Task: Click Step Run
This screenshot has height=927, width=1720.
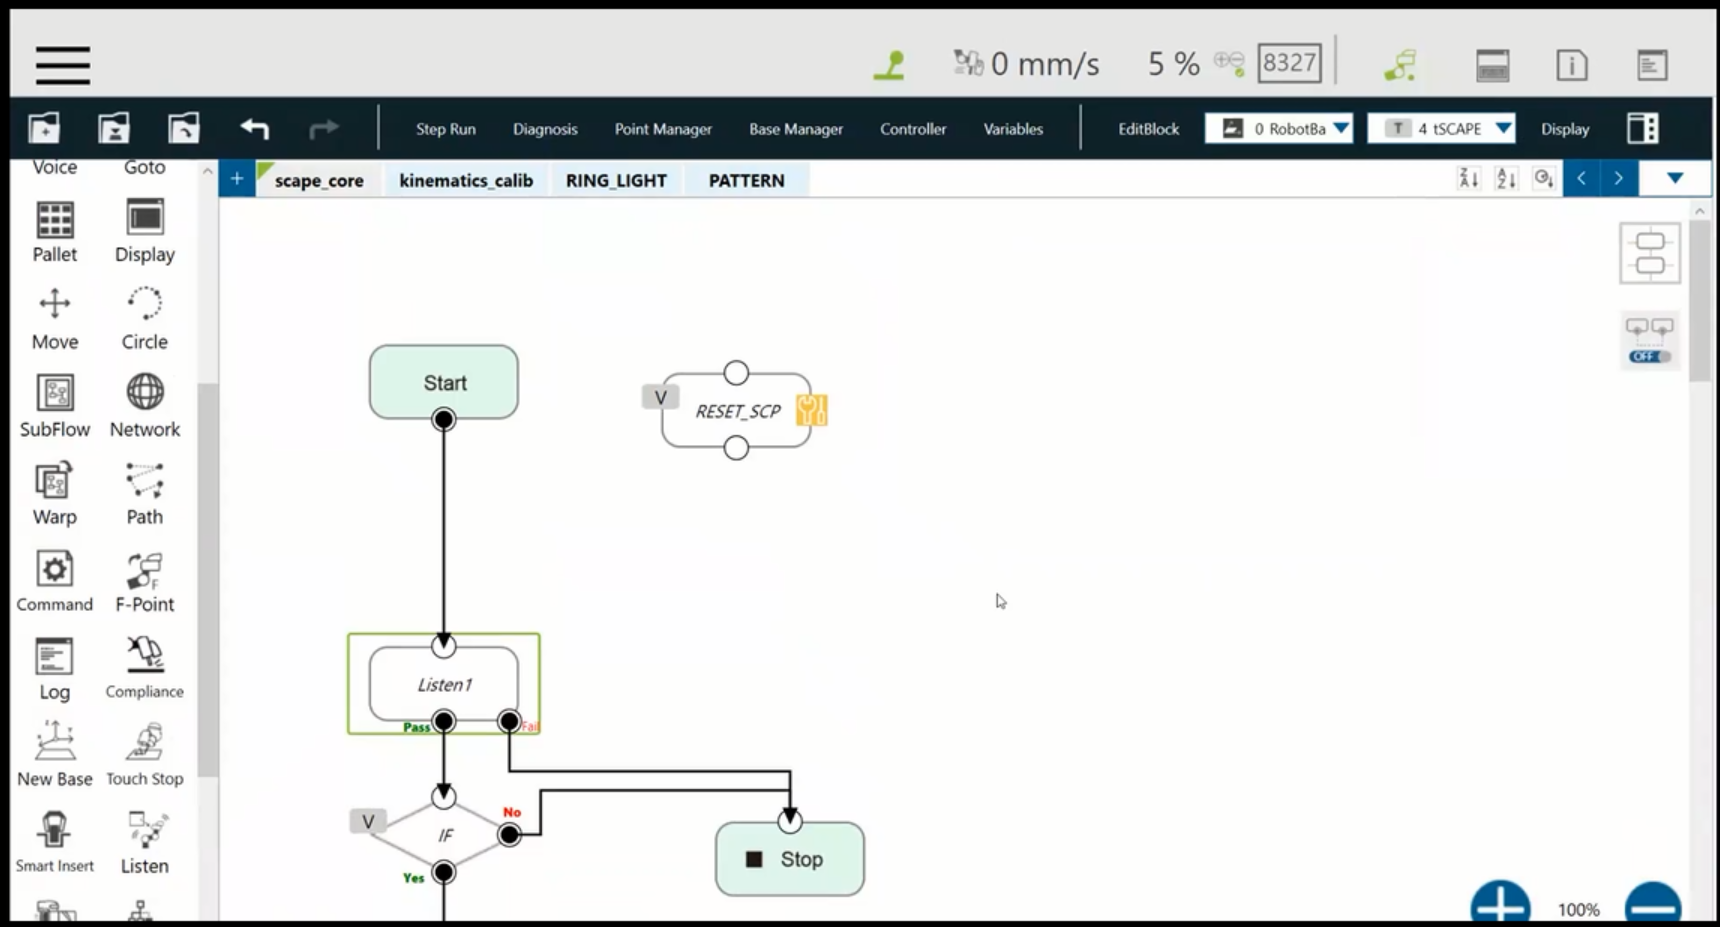Action: [x=446, y=129]
